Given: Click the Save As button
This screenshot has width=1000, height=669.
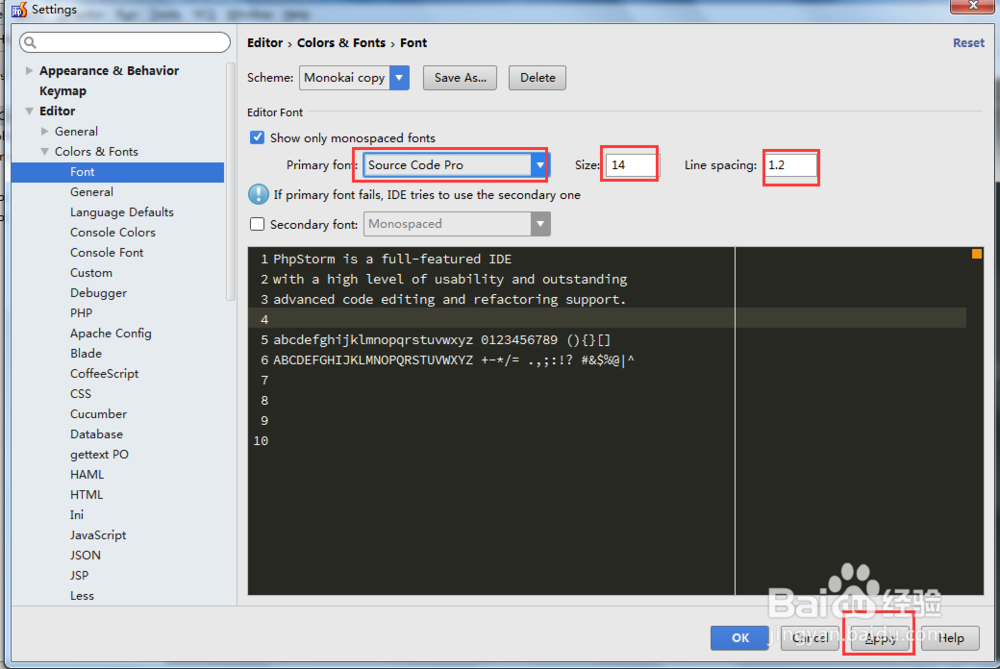Looking at the screenshot, I should click(459, 77).
